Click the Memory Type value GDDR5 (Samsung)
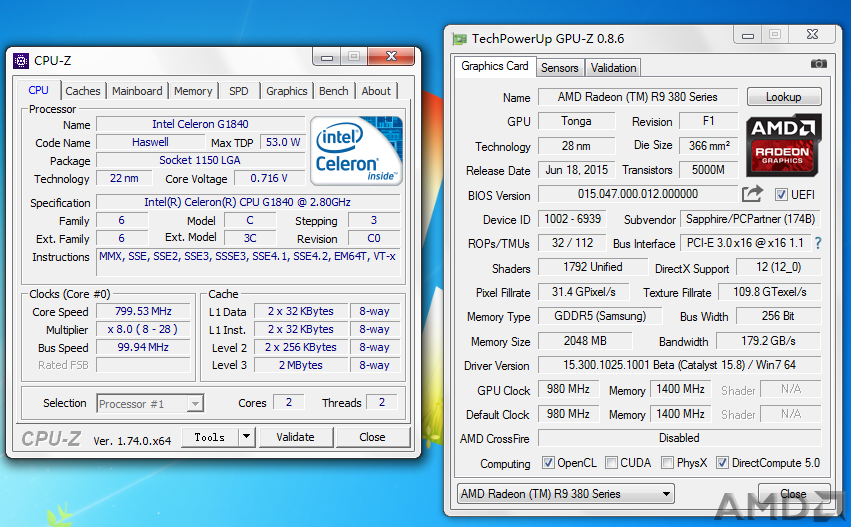Viewport: 851px width, 527px height. coord(600,316)
